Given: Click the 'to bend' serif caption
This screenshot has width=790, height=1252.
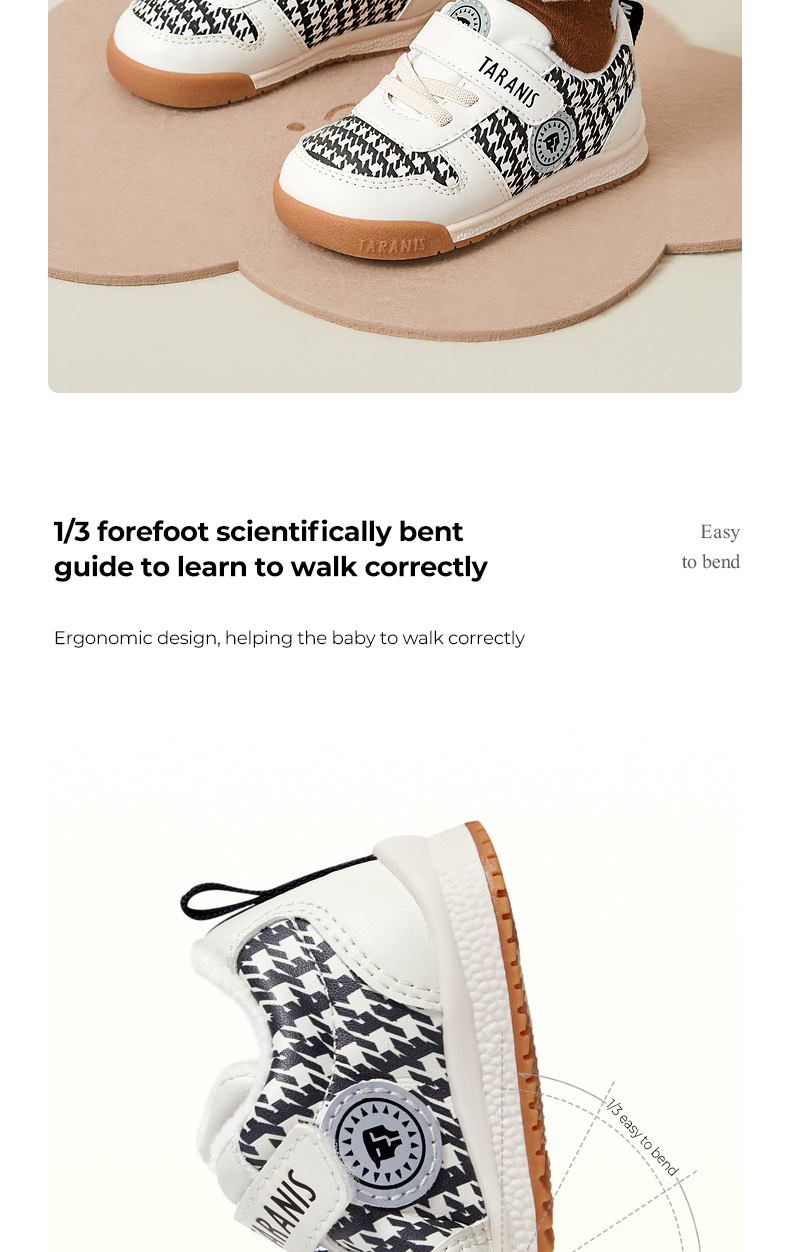Looking at the screenshot, I should tap(711, 562).
